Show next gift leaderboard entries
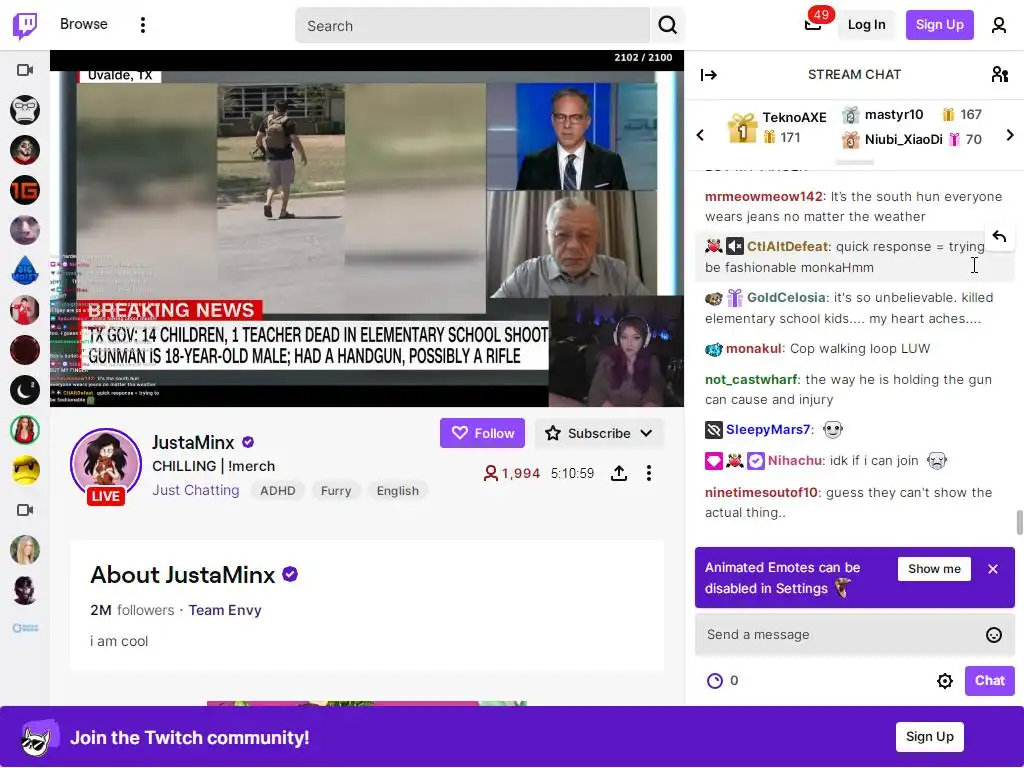Viewport: 1024px width, 768px height. (1010, 135)
